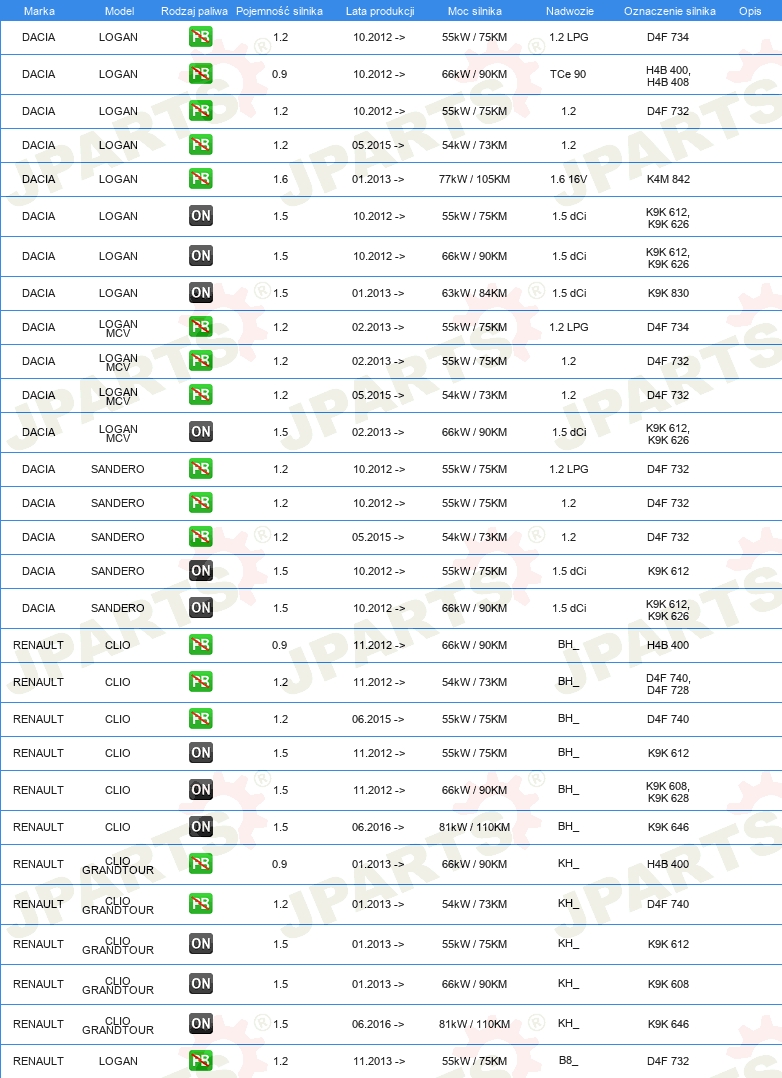Click diesel ON icon in Dacia Logan 66kW 1.5 dCi row
This screenshot has height=1078, width=782.
(x=201, y=256)
